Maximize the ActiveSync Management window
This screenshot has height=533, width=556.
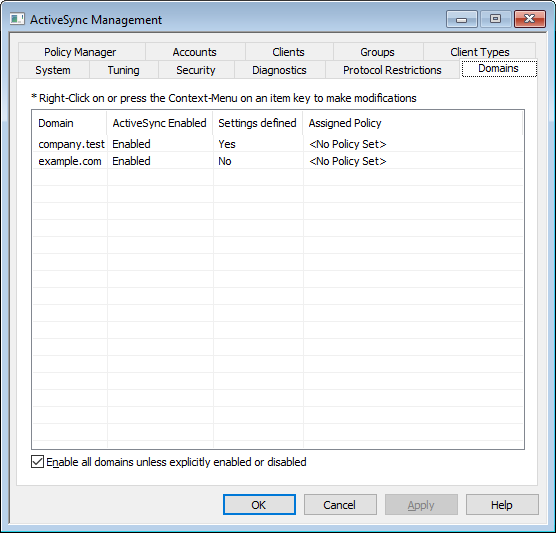pyautogui.click(x=495, y=19)
